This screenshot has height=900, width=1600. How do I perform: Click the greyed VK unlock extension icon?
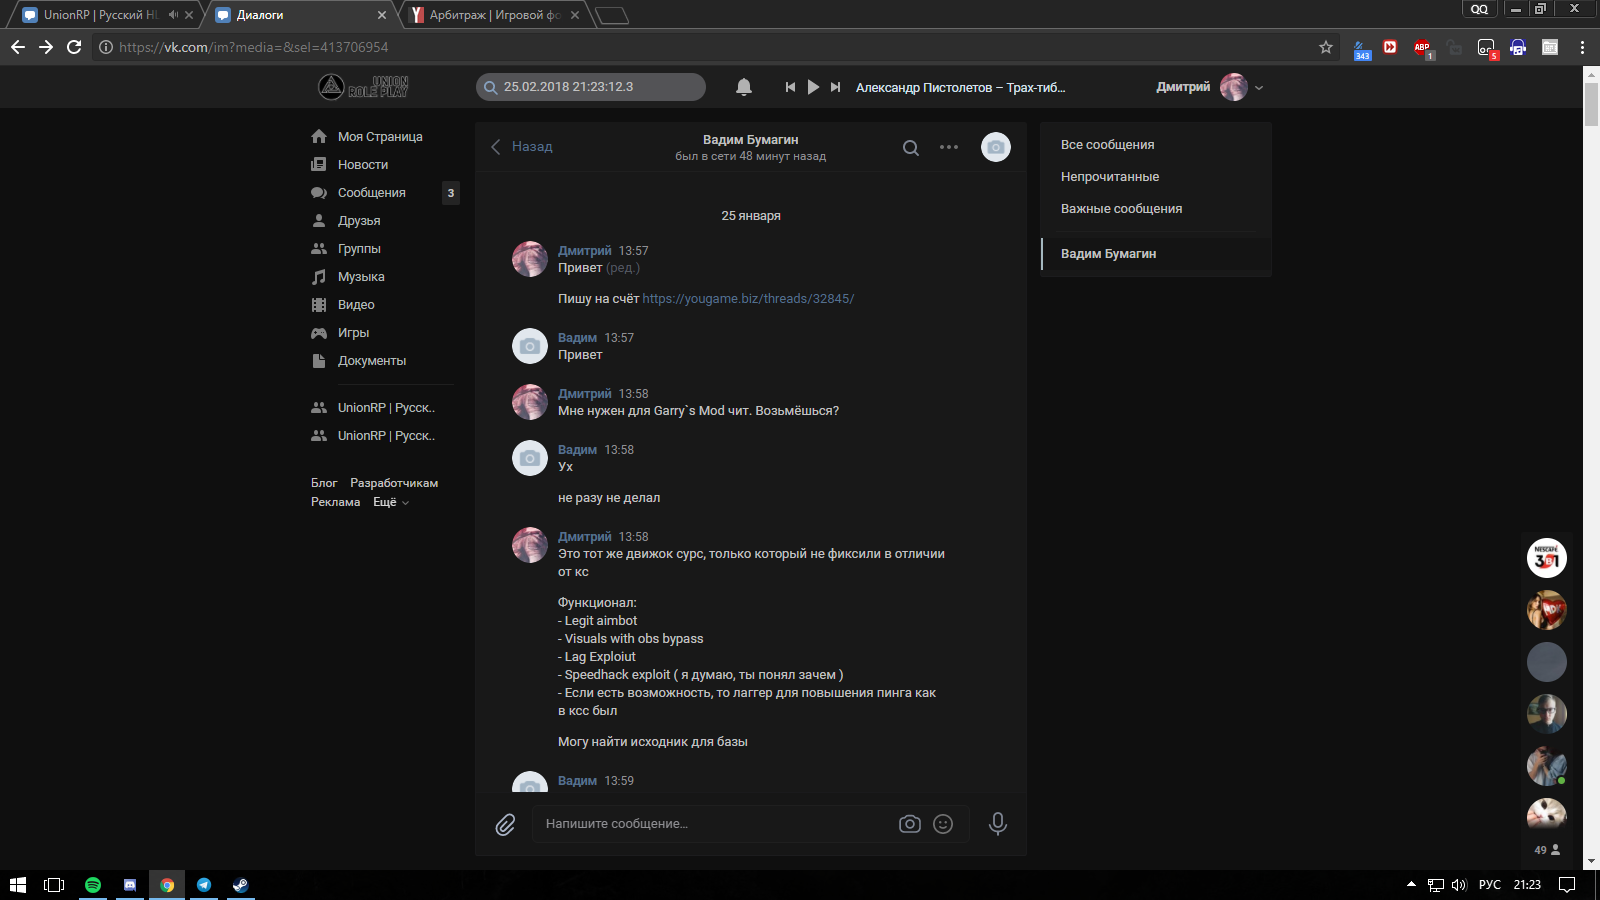click(x=1454, y=47)
